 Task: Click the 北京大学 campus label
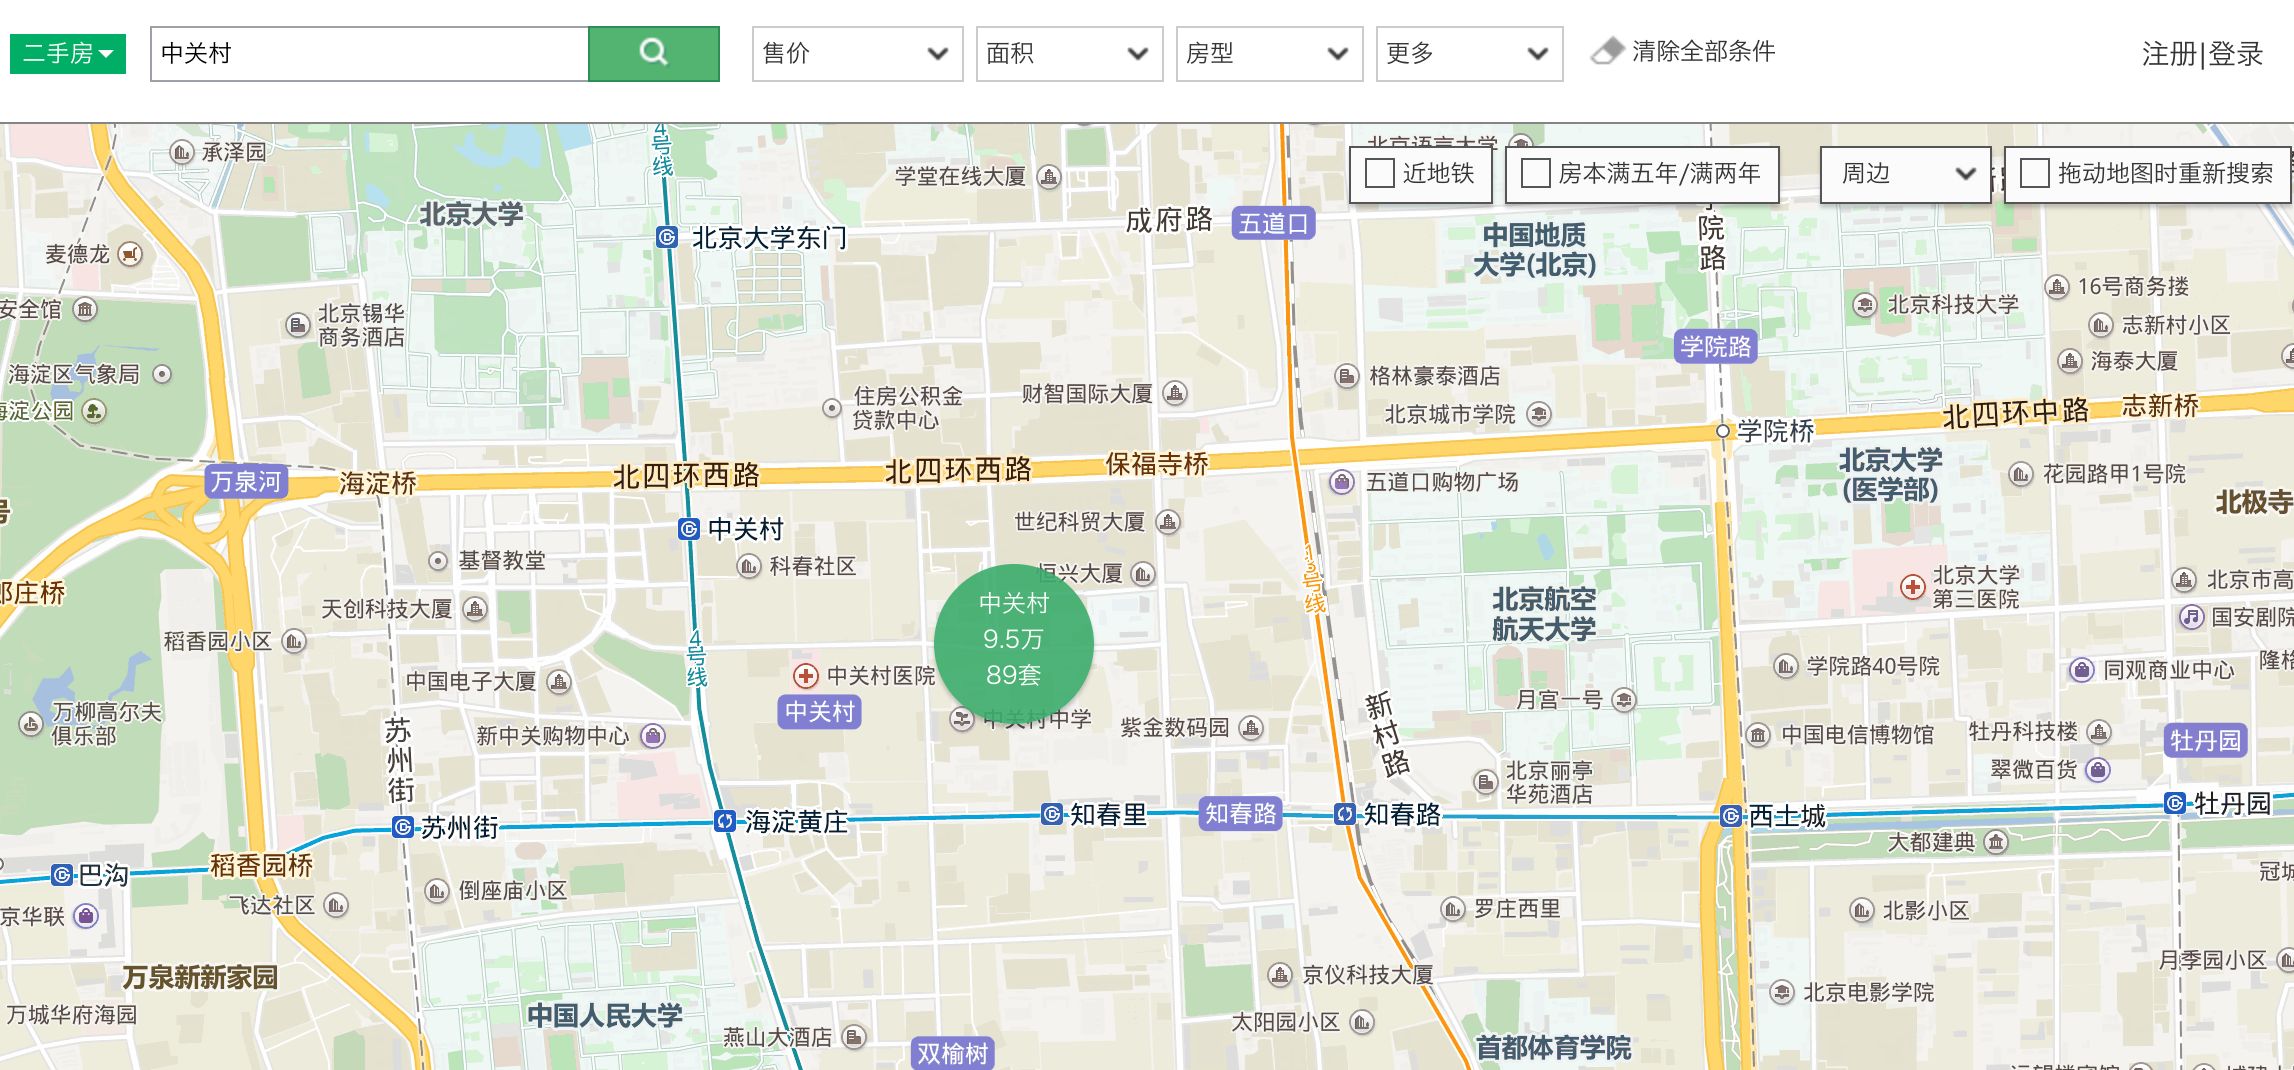point(471,214)
